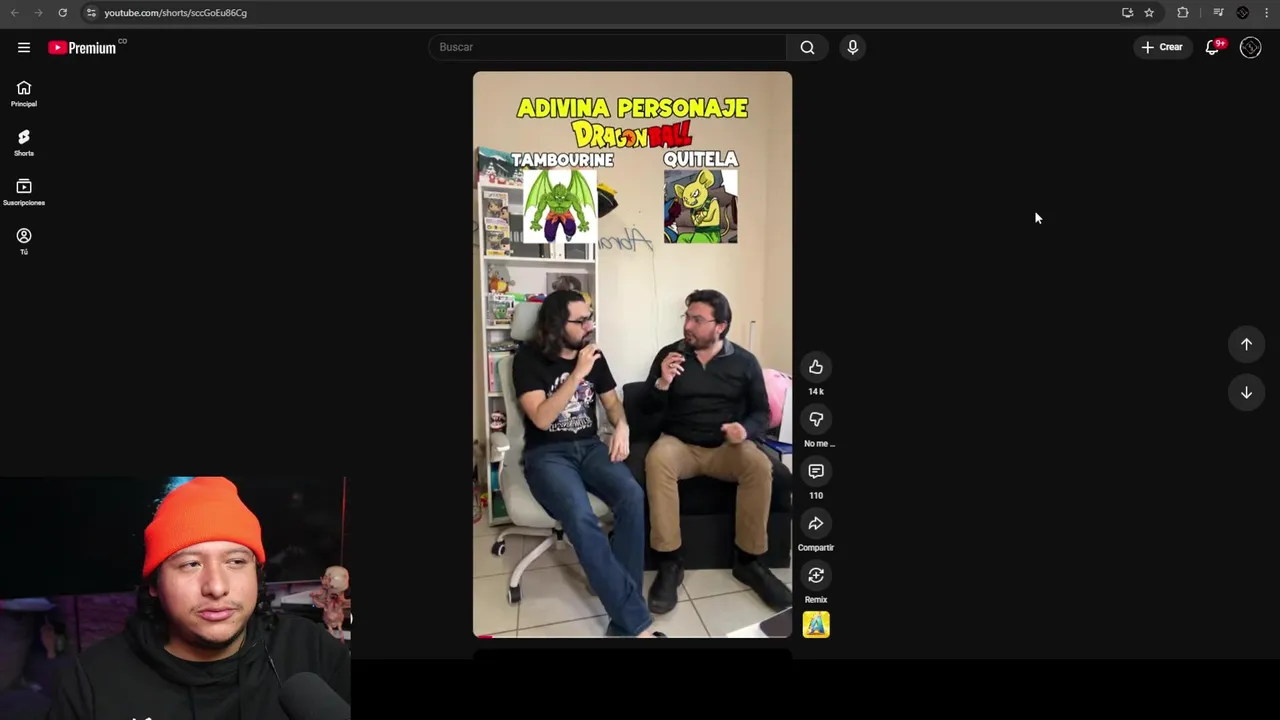Open Principal home in sidebar
Image resolution: width=1280 pixels, height=720 pixels.
tap(24, 93)
